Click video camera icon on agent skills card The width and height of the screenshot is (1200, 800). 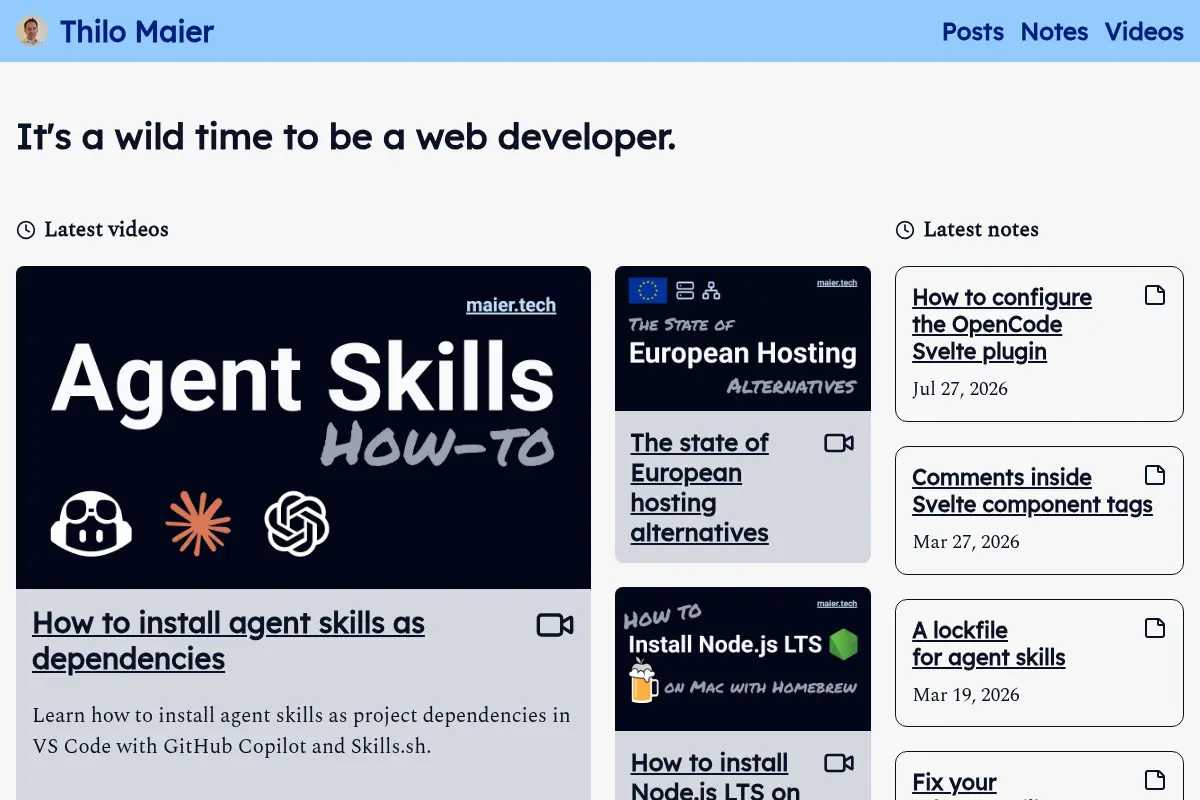tap(555, 625)
